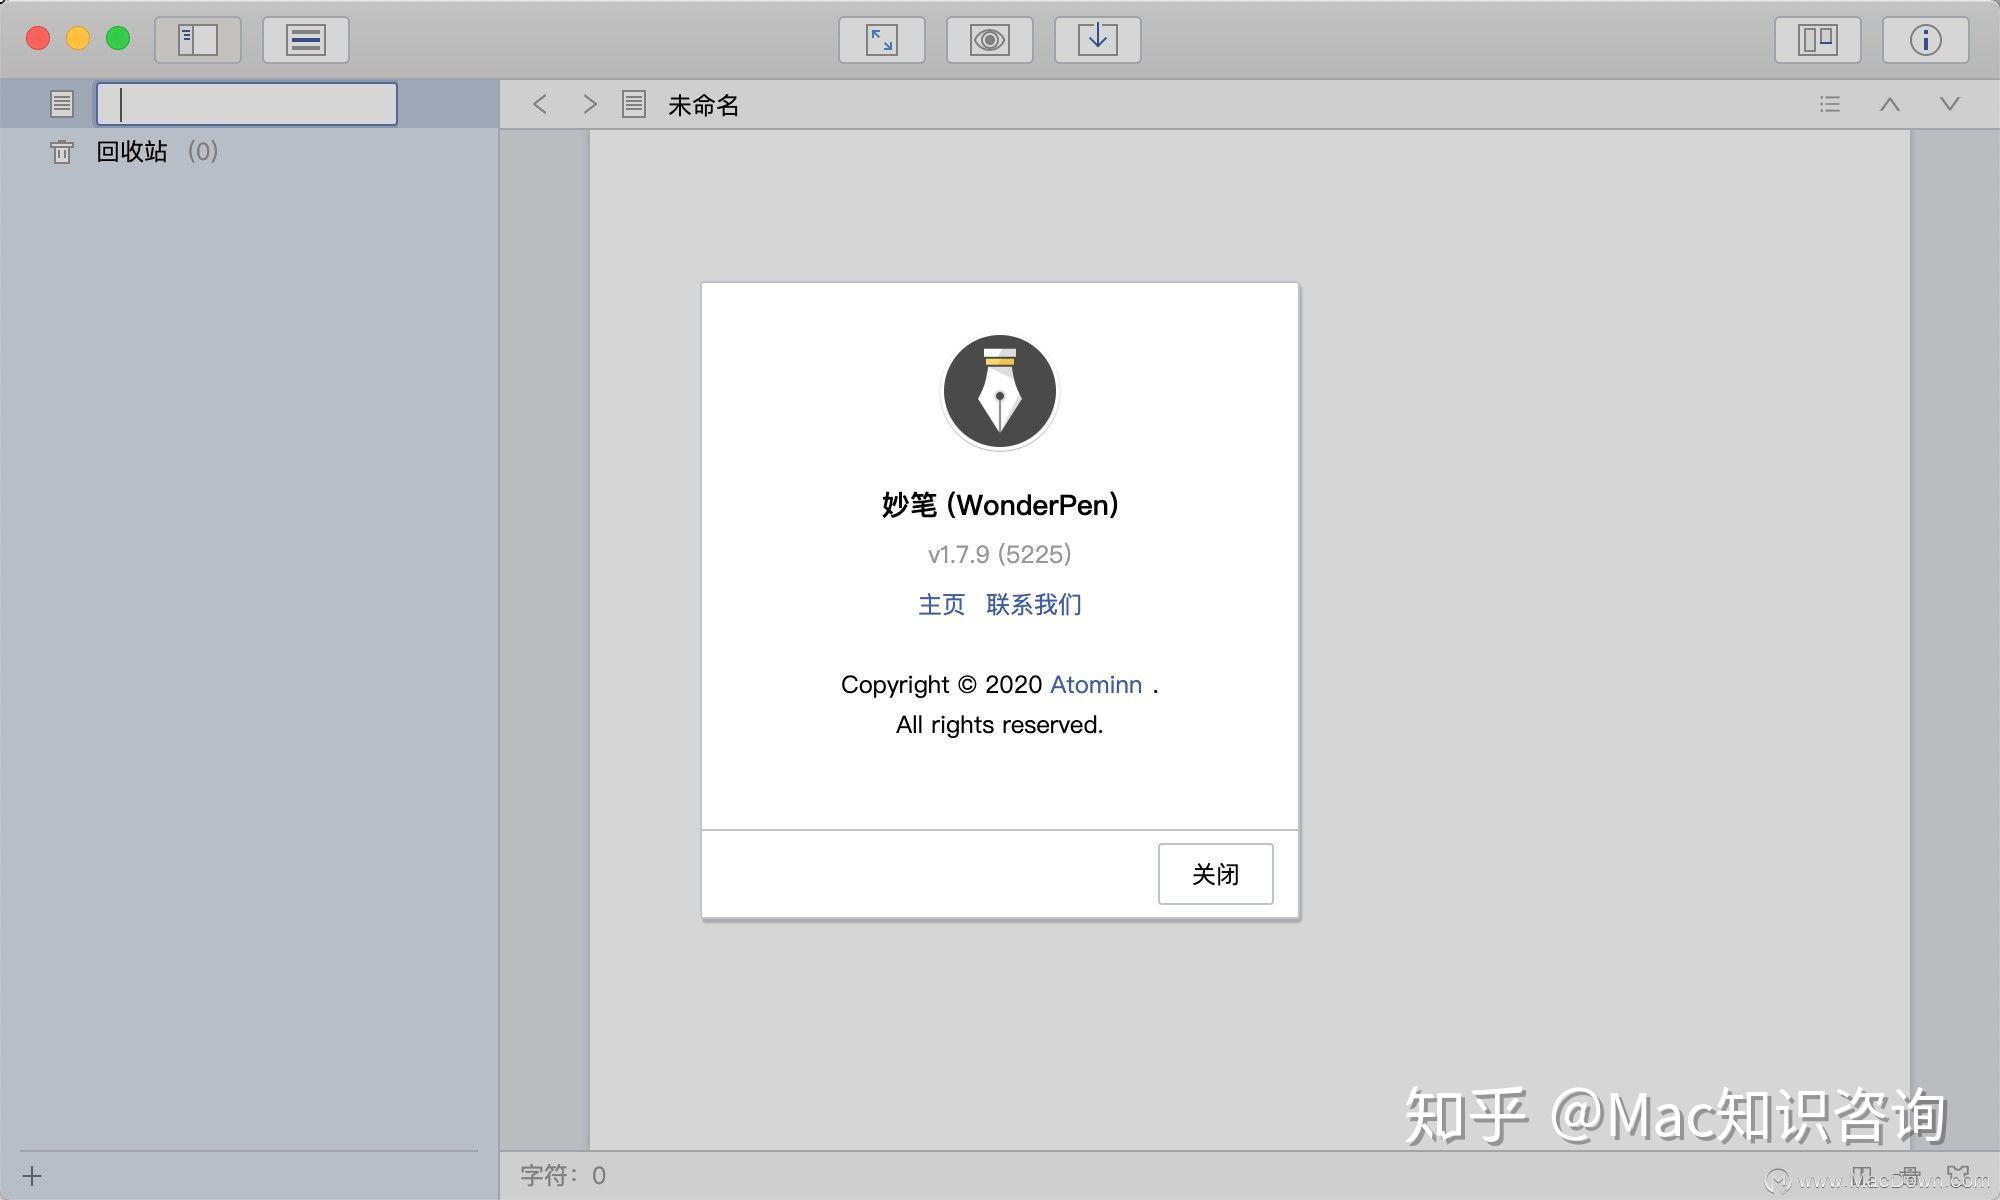
Task: Enter fullscreen with the expand arrows button
Action: point(882,40)
